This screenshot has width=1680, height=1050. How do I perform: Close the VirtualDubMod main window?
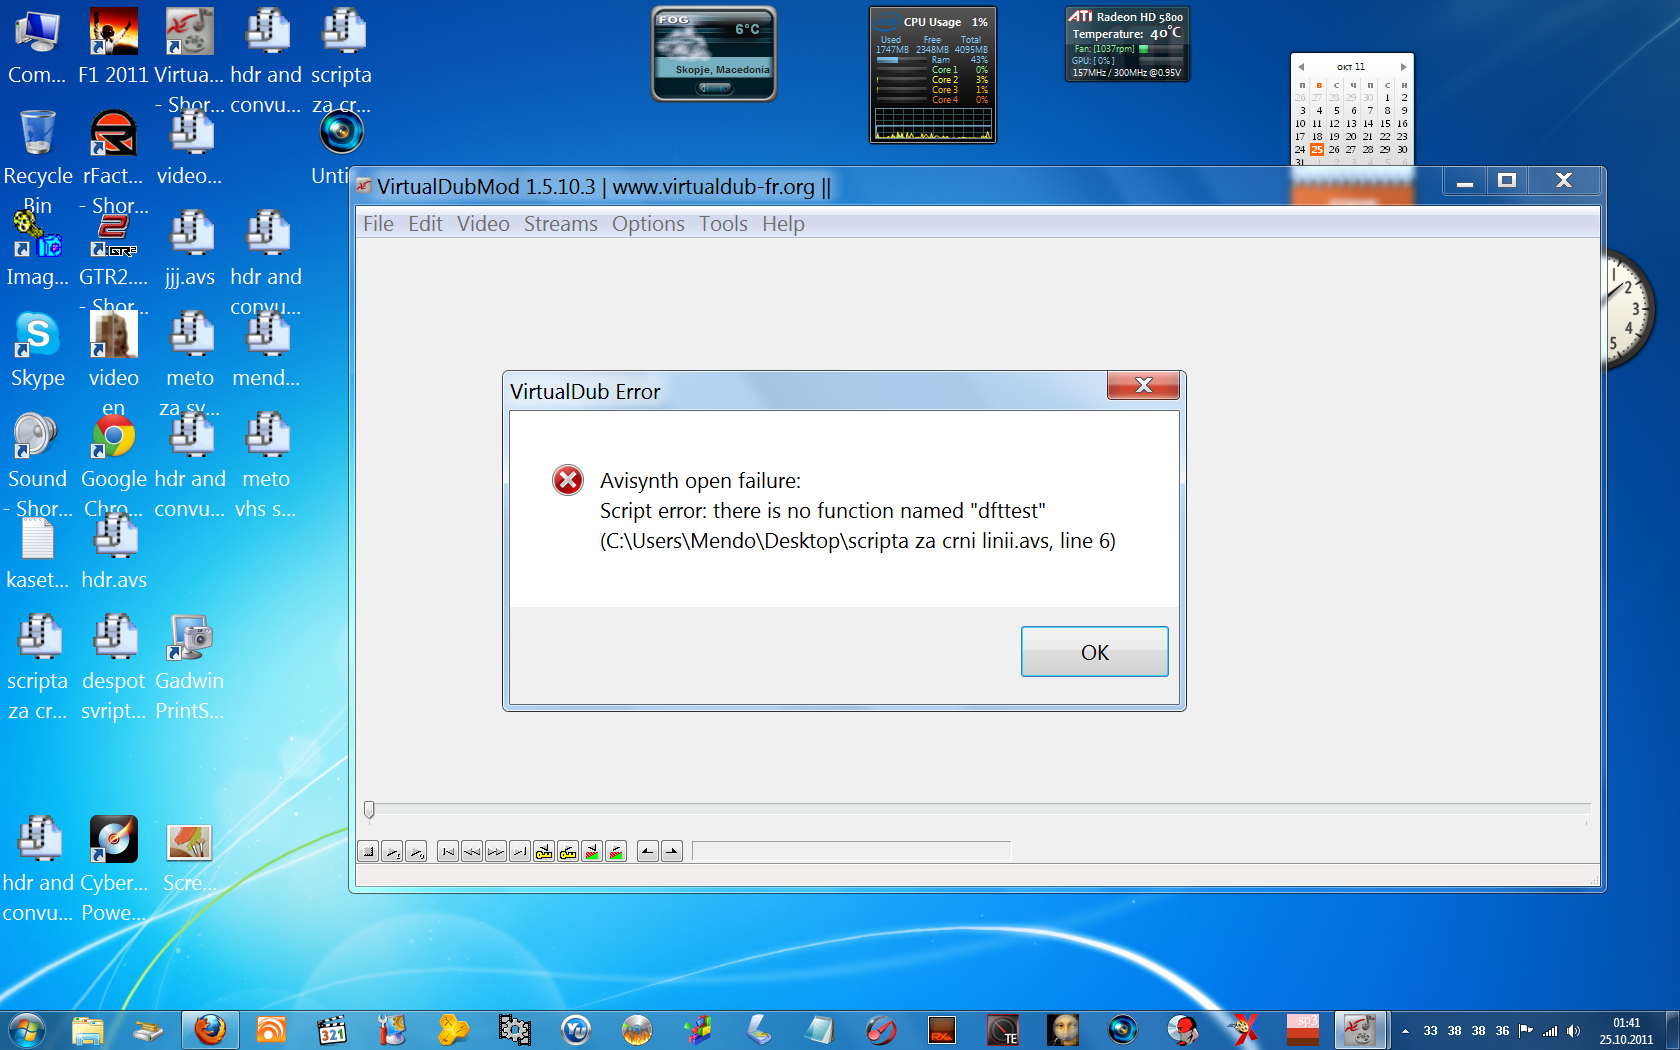coord(1564,182)
